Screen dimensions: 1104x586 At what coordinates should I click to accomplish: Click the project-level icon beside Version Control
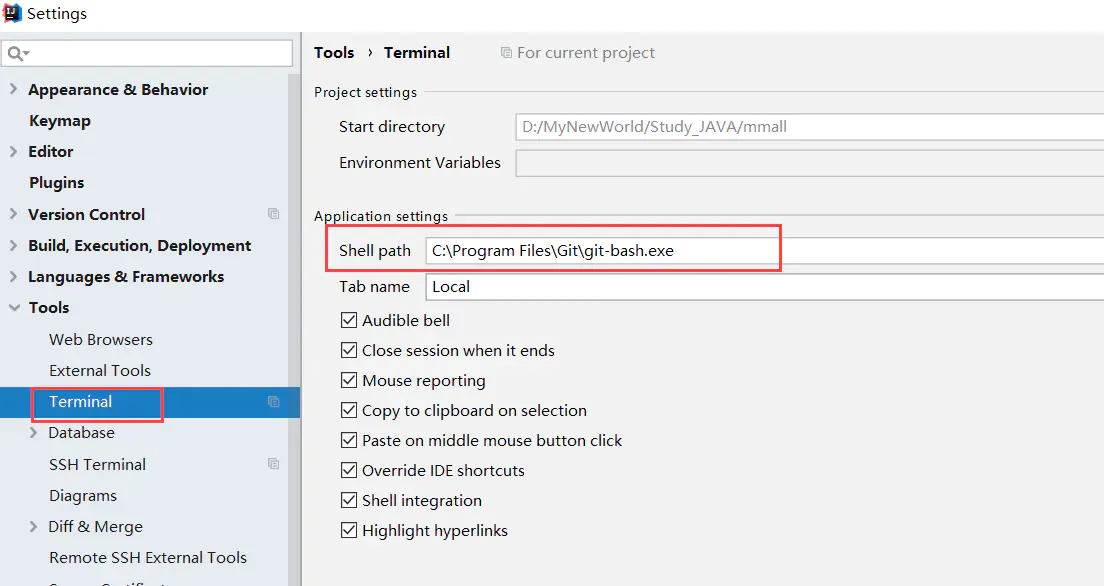point(273,214)
